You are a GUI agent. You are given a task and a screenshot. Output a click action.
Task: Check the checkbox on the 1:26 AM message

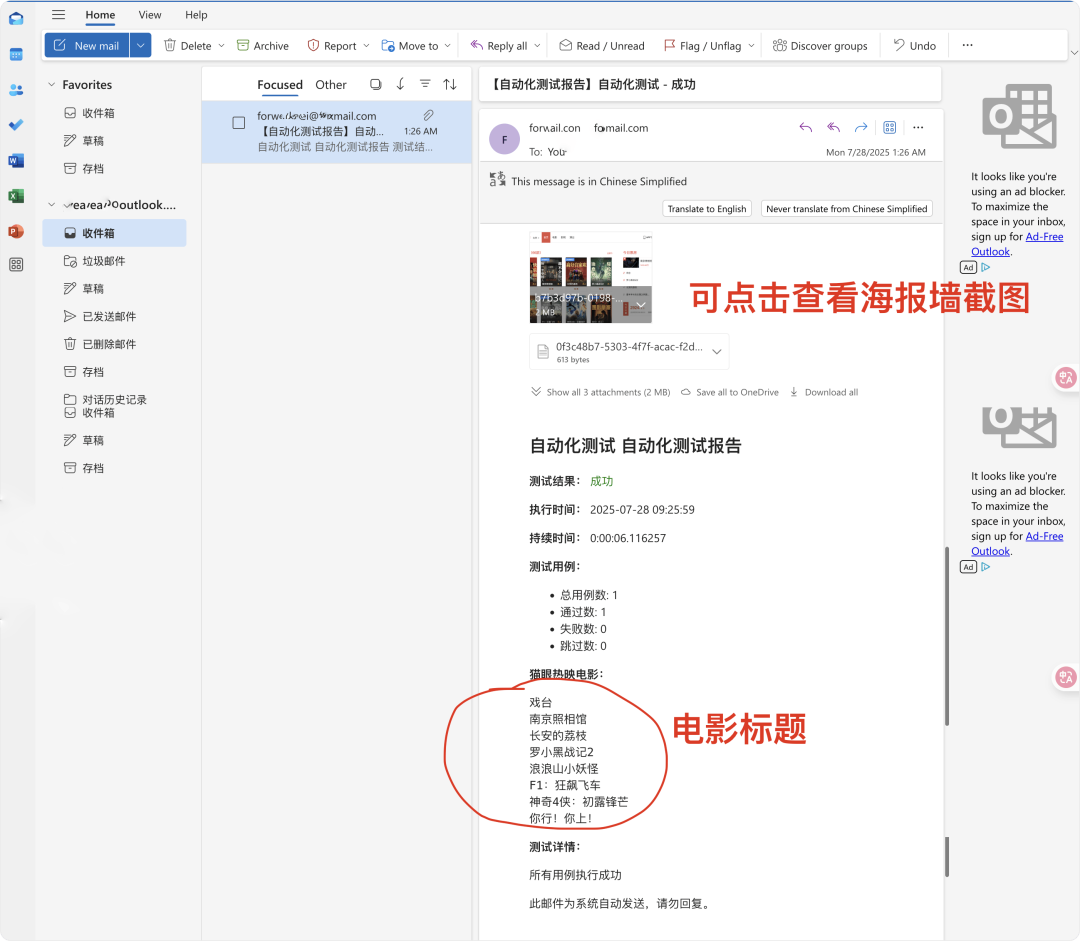(238, 123)
